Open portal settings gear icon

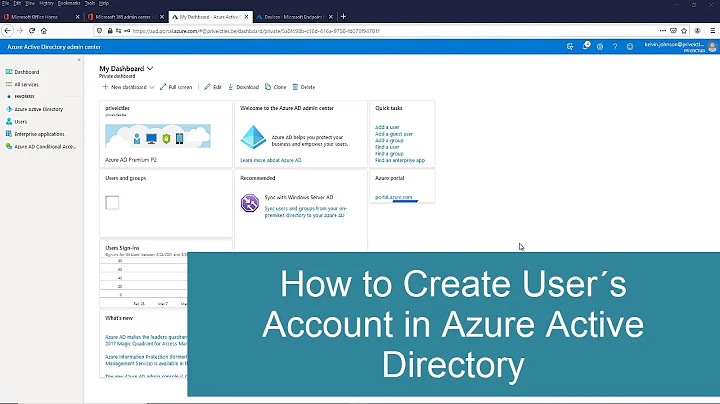[600, 47]
